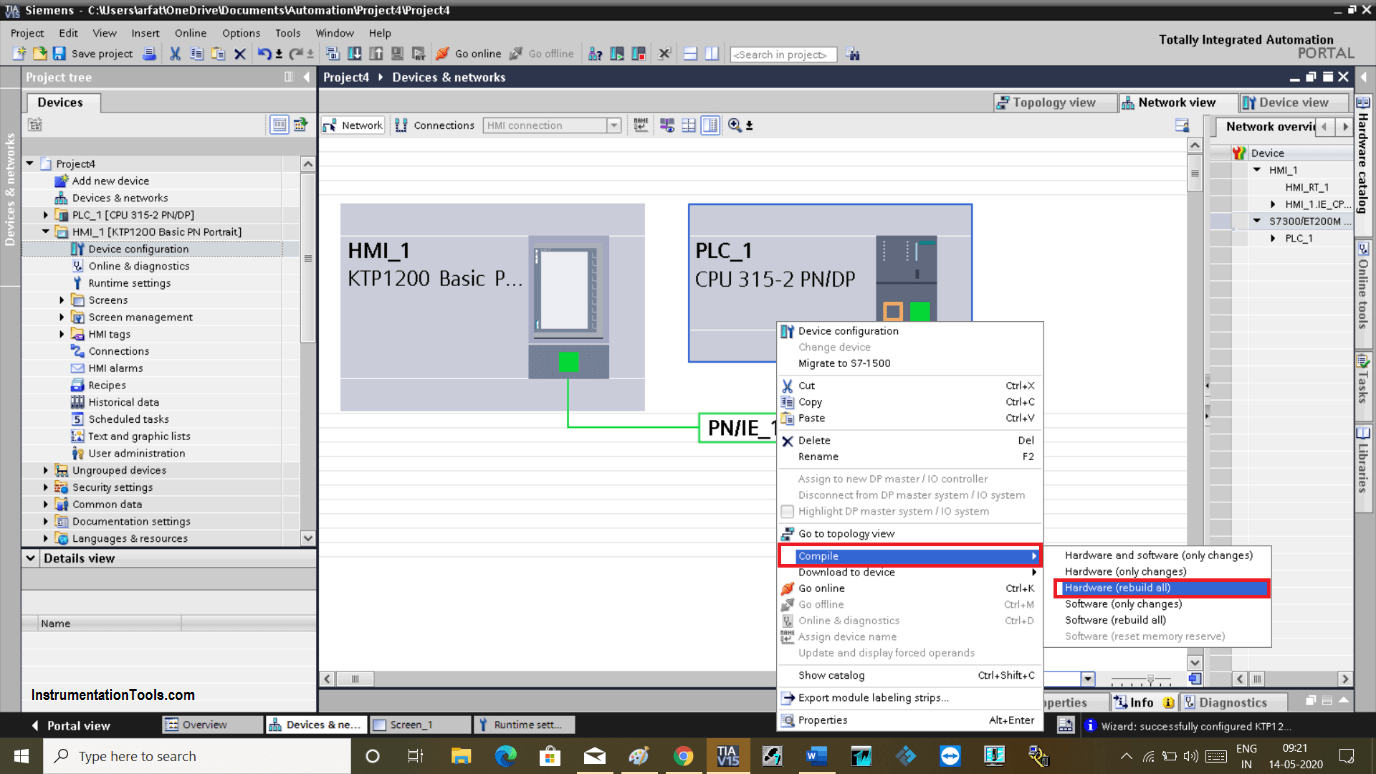Click the Highlight DP master system checkbox
1376x774 pixels.
click(787, 511)
